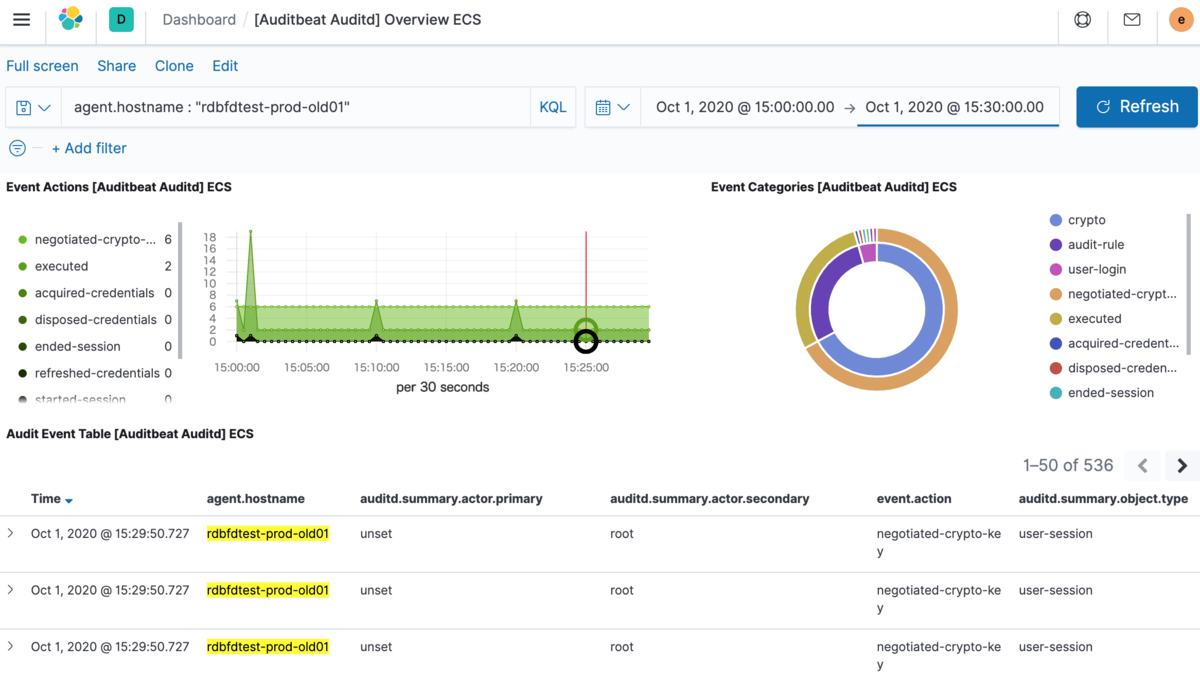Click agent.hostname column header
This screenshot has height=683, width=1200.
256,498
